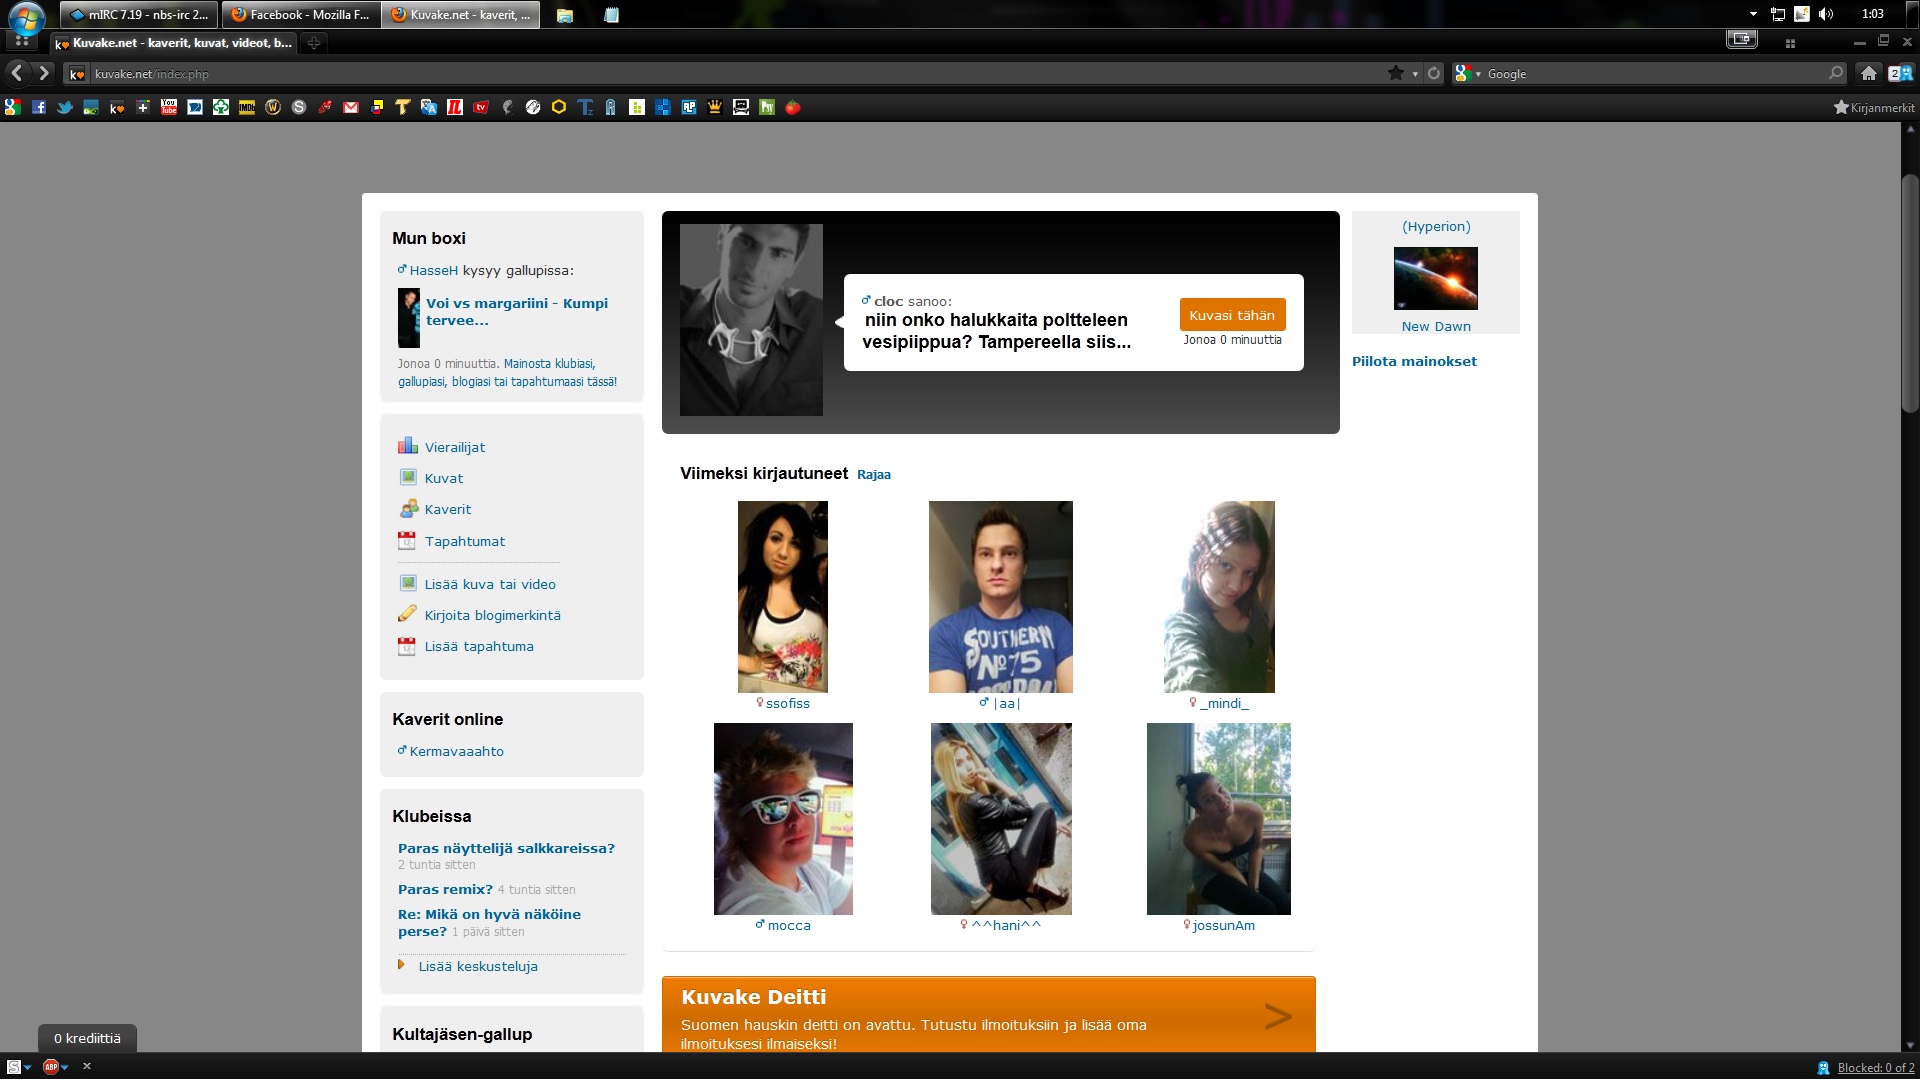This screenshot has height=1080, width=1920.
Task: Click the Piilota mainokset link
Action: tap(1414, 361)
